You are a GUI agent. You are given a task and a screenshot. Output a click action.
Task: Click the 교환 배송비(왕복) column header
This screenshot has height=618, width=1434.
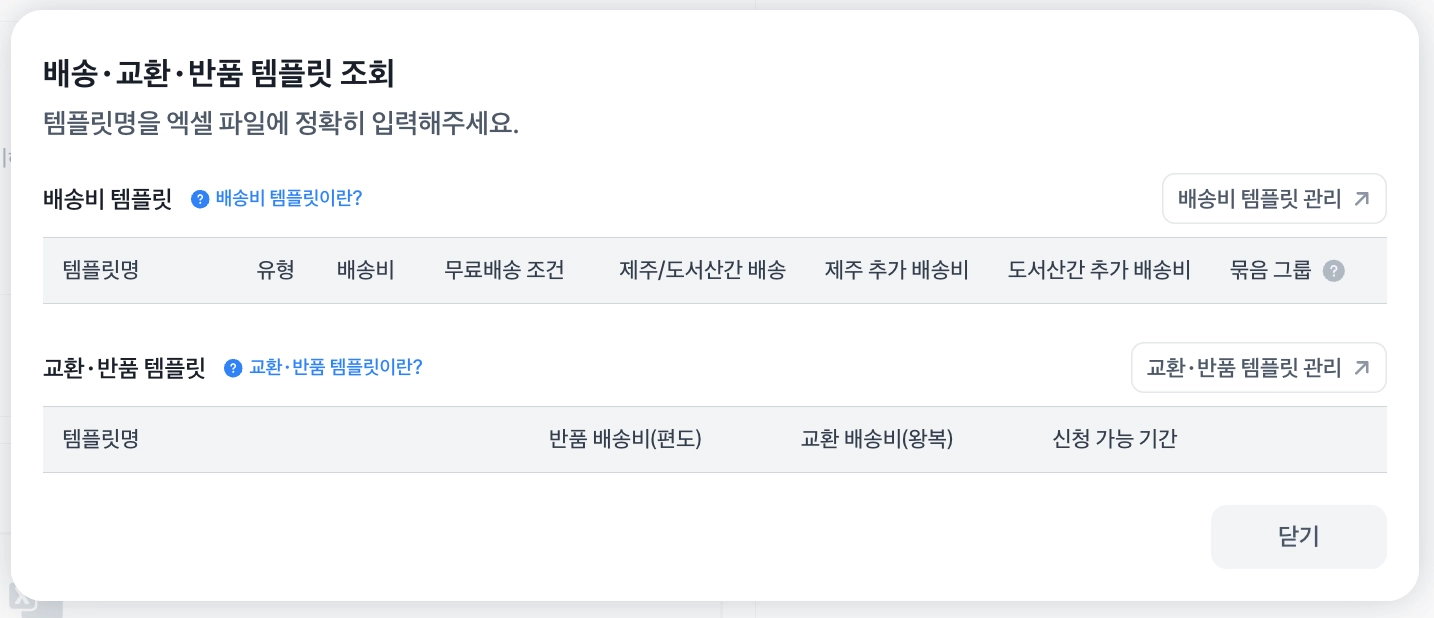[x=877, y=439]
